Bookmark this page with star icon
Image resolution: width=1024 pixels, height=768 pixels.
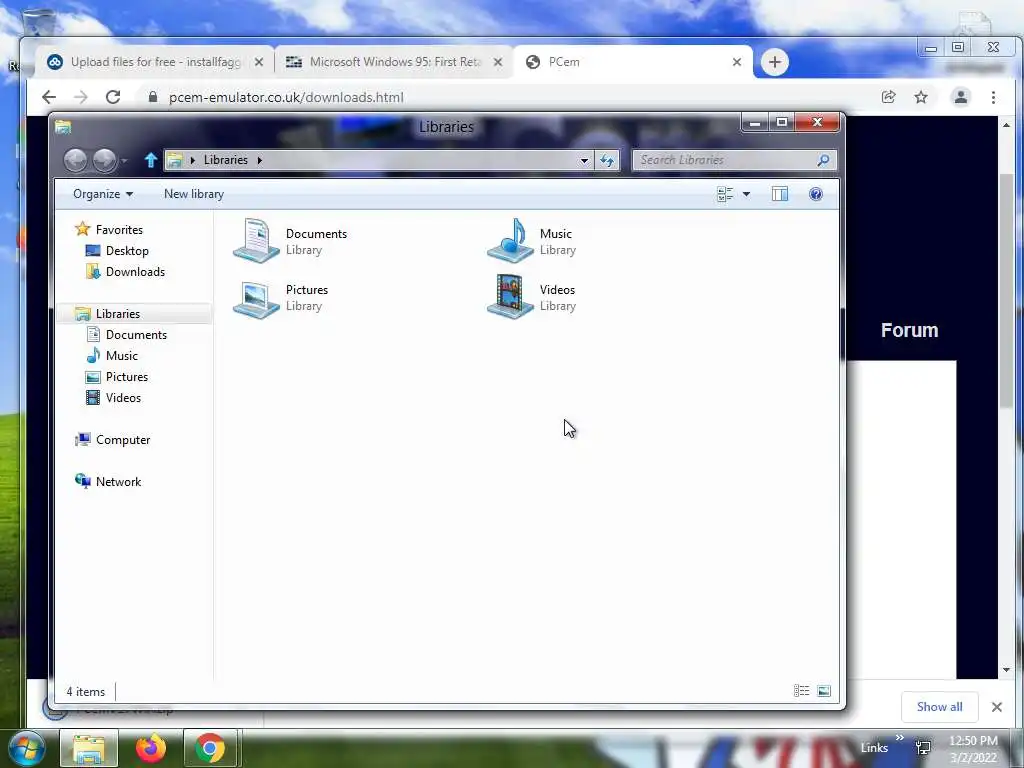click(921, 97)
